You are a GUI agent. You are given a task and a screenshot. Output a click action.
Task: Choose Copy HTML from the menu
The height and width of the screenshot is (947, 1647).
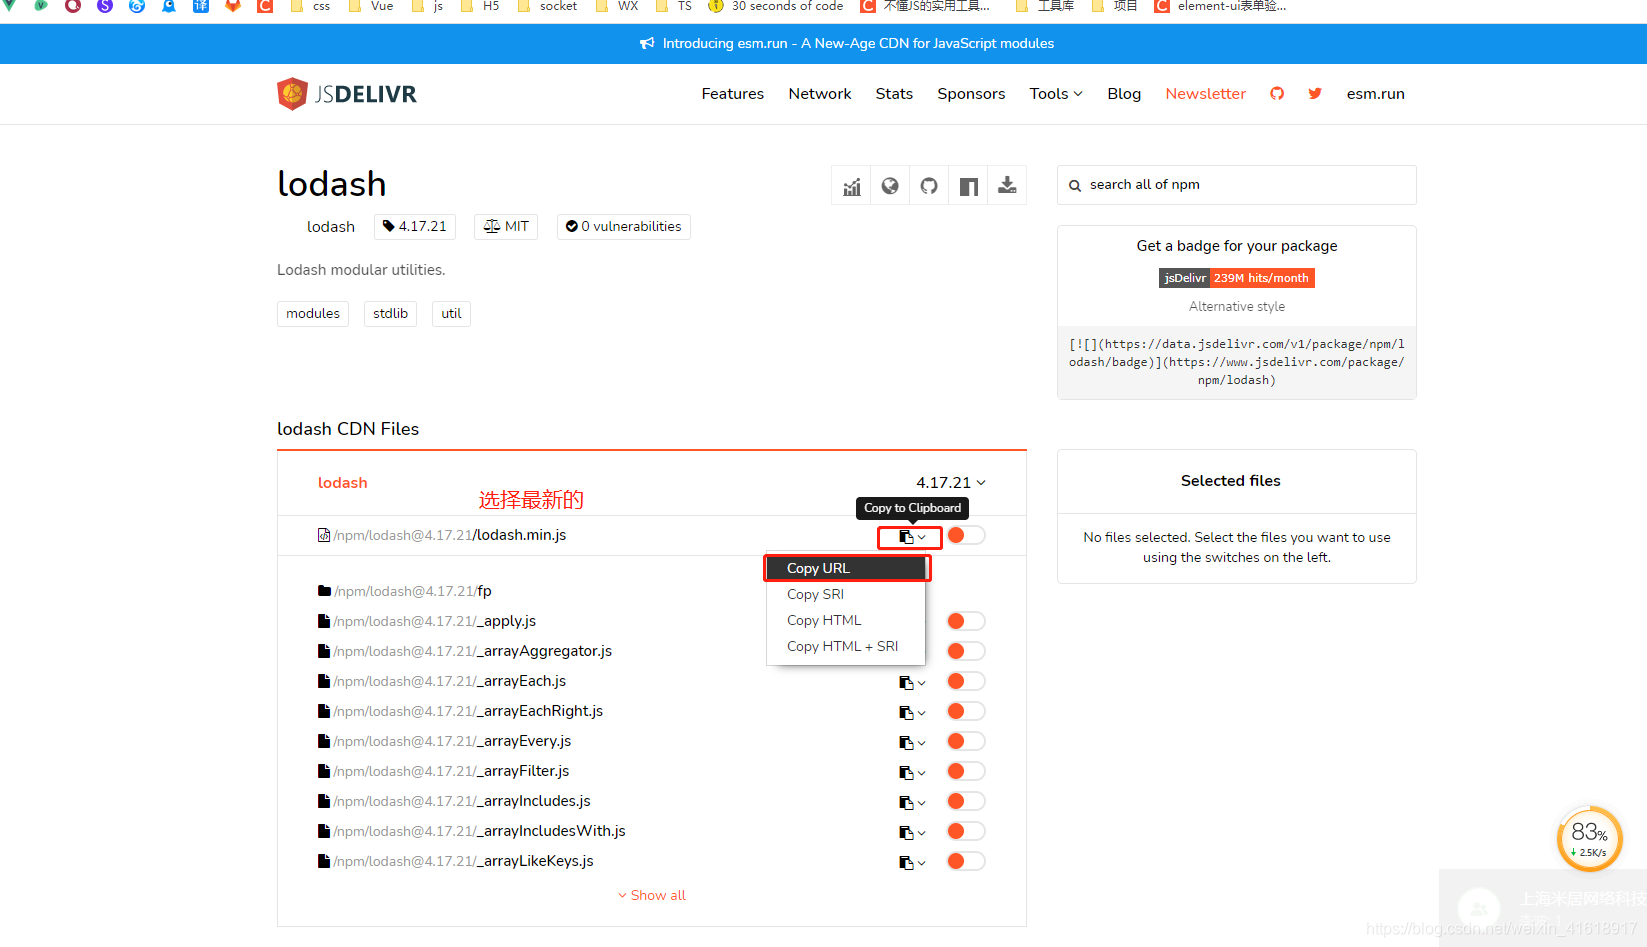pos(845,620)
